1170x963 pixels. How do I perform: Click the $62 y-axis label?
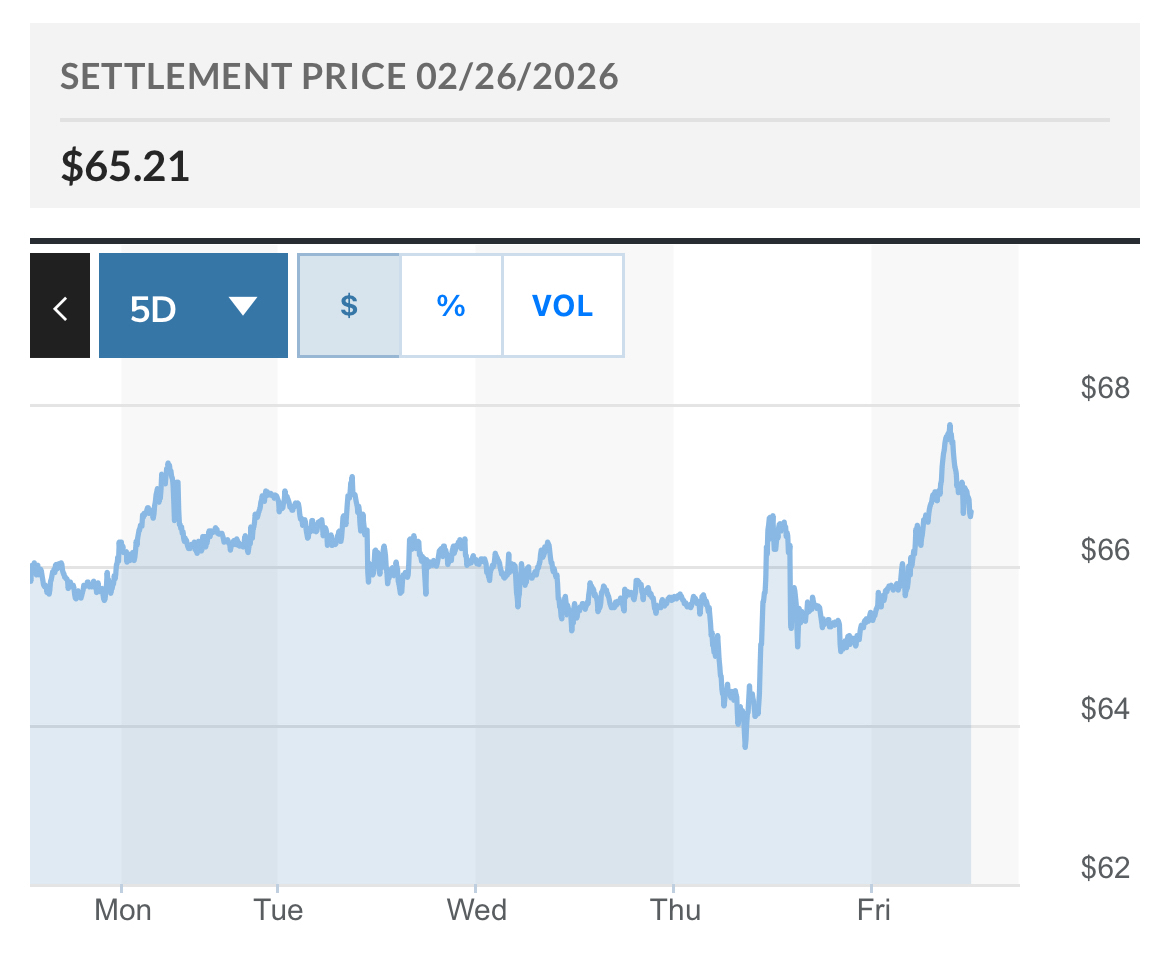[x=1105, y=868]
